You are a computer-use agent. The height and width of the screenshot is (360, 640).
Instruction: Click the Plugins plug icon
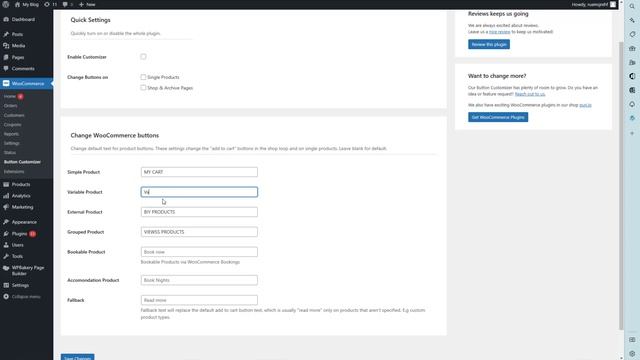tap(6, 233)
